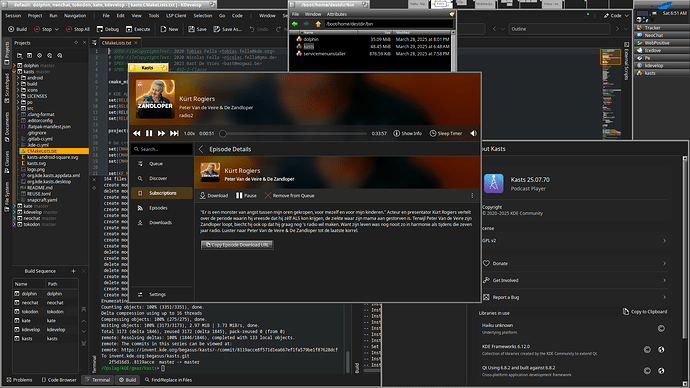690x388 pixels.
Task: Open the Session menu in KDevelop
Action: [x=13, y=15]
